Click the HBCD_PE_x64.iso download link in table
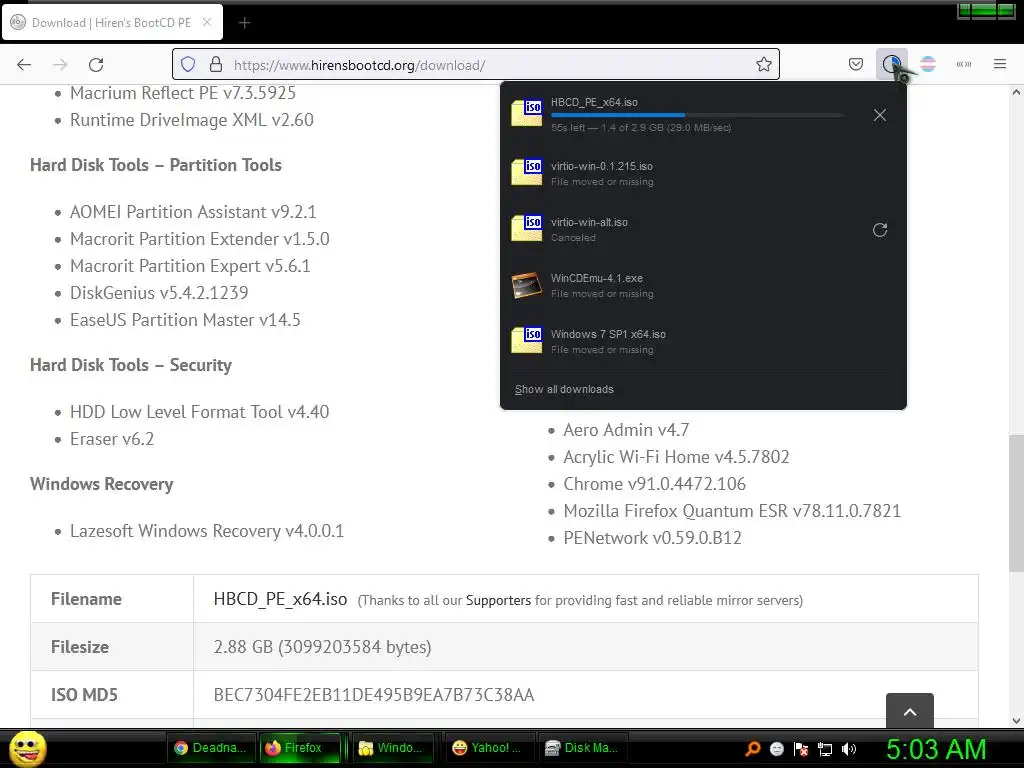Image resolution: width=1024 pixels, height=768 pixels. 280,599
